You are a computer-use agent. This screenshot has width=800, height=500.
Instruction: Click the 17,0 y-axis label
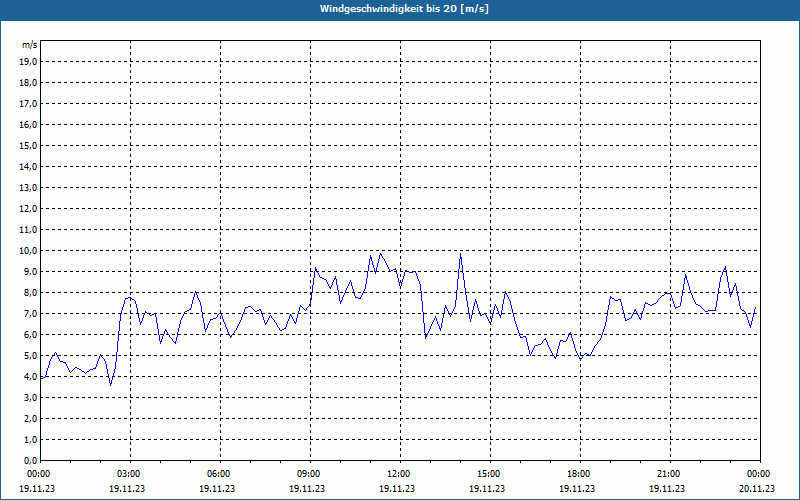29,104
